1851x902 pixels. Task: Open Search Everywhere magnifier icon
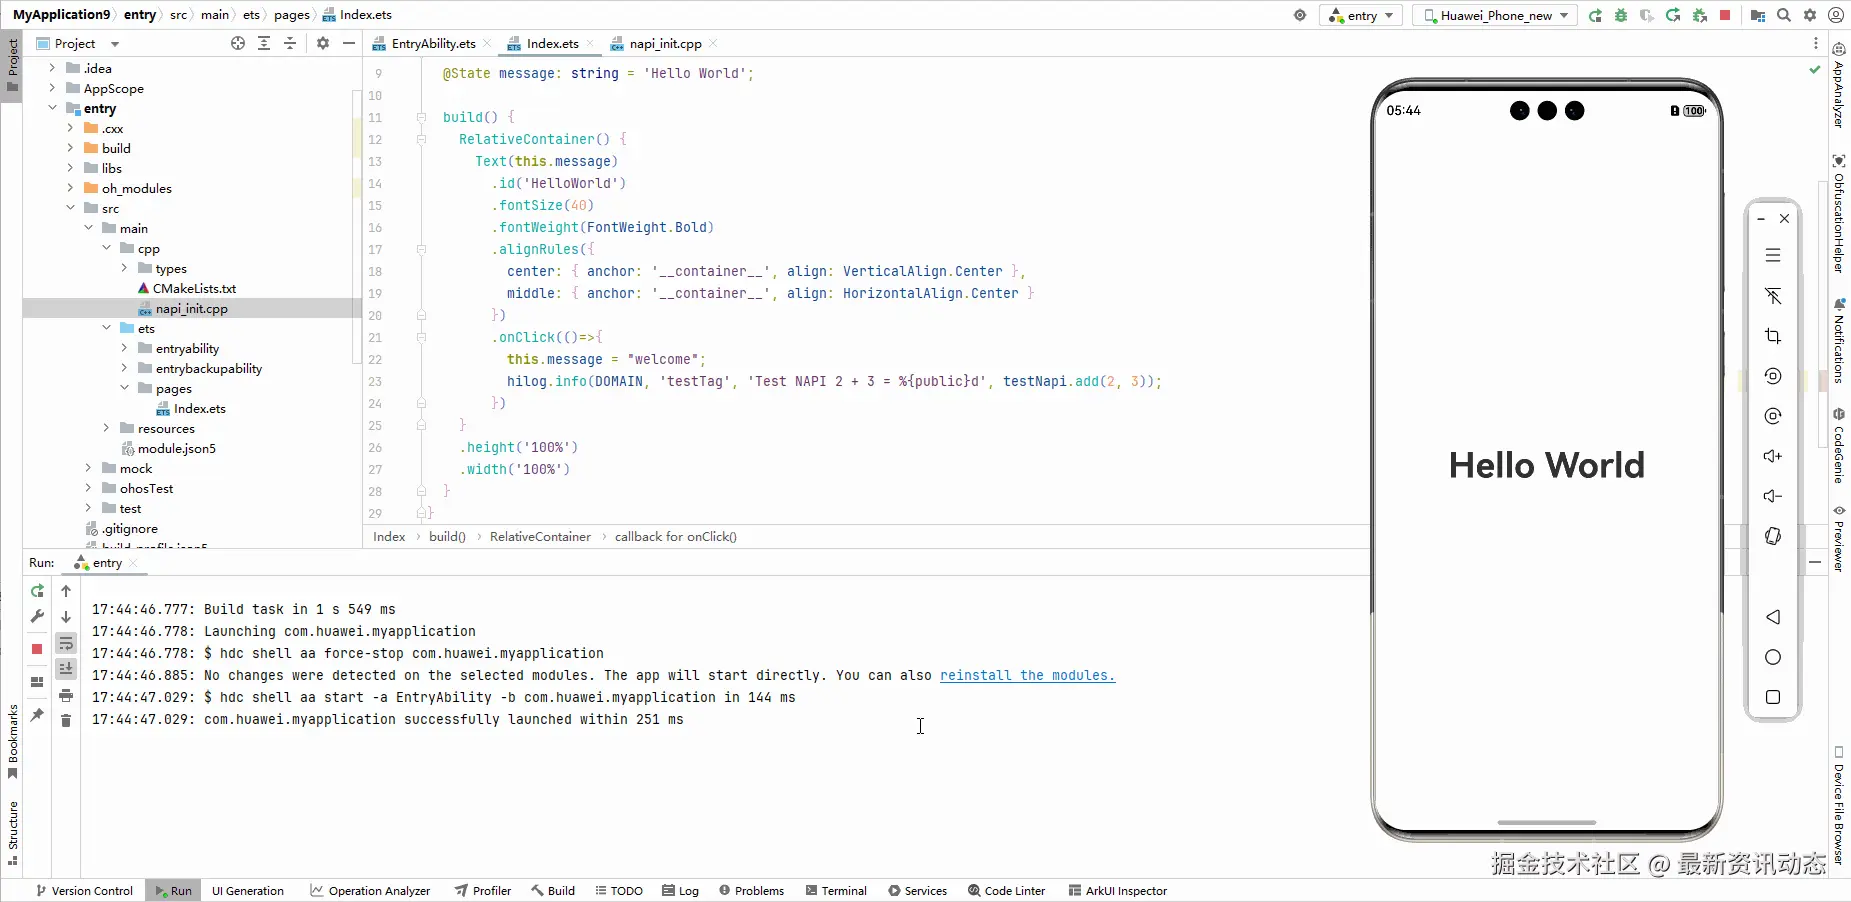click(x=1784, y=15)
